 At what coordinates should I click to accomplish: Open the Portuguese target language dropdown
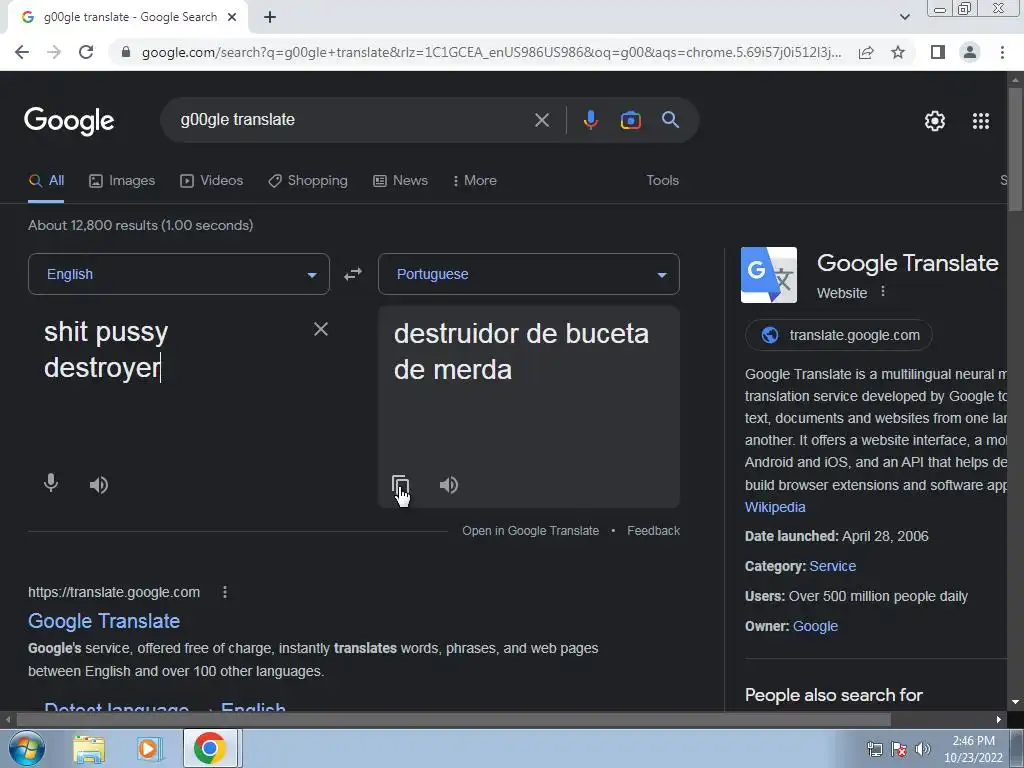[x=529, y=274]
